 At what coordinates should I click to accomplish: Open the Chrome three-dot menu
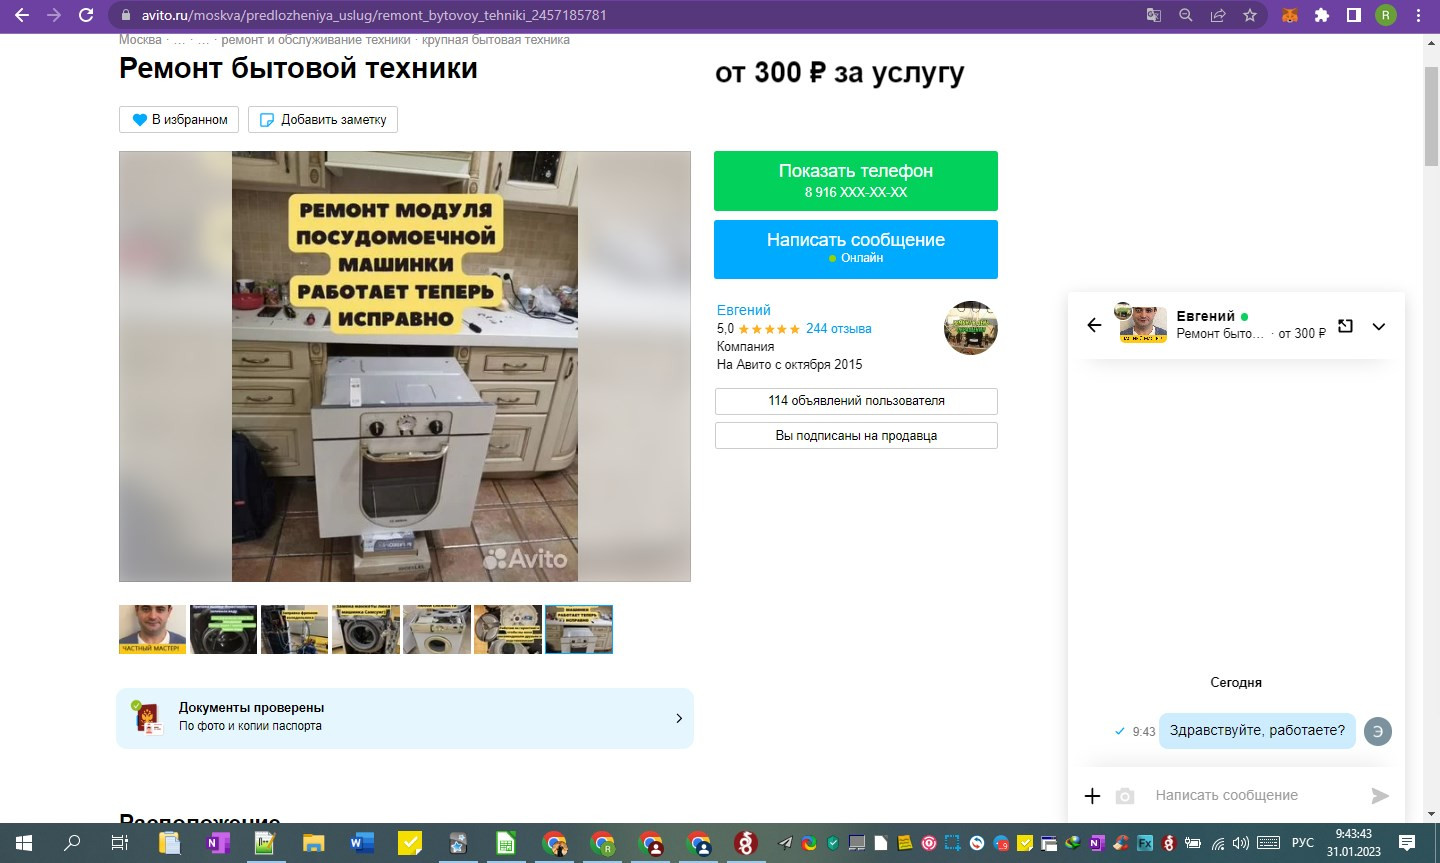click(1419, 15)
